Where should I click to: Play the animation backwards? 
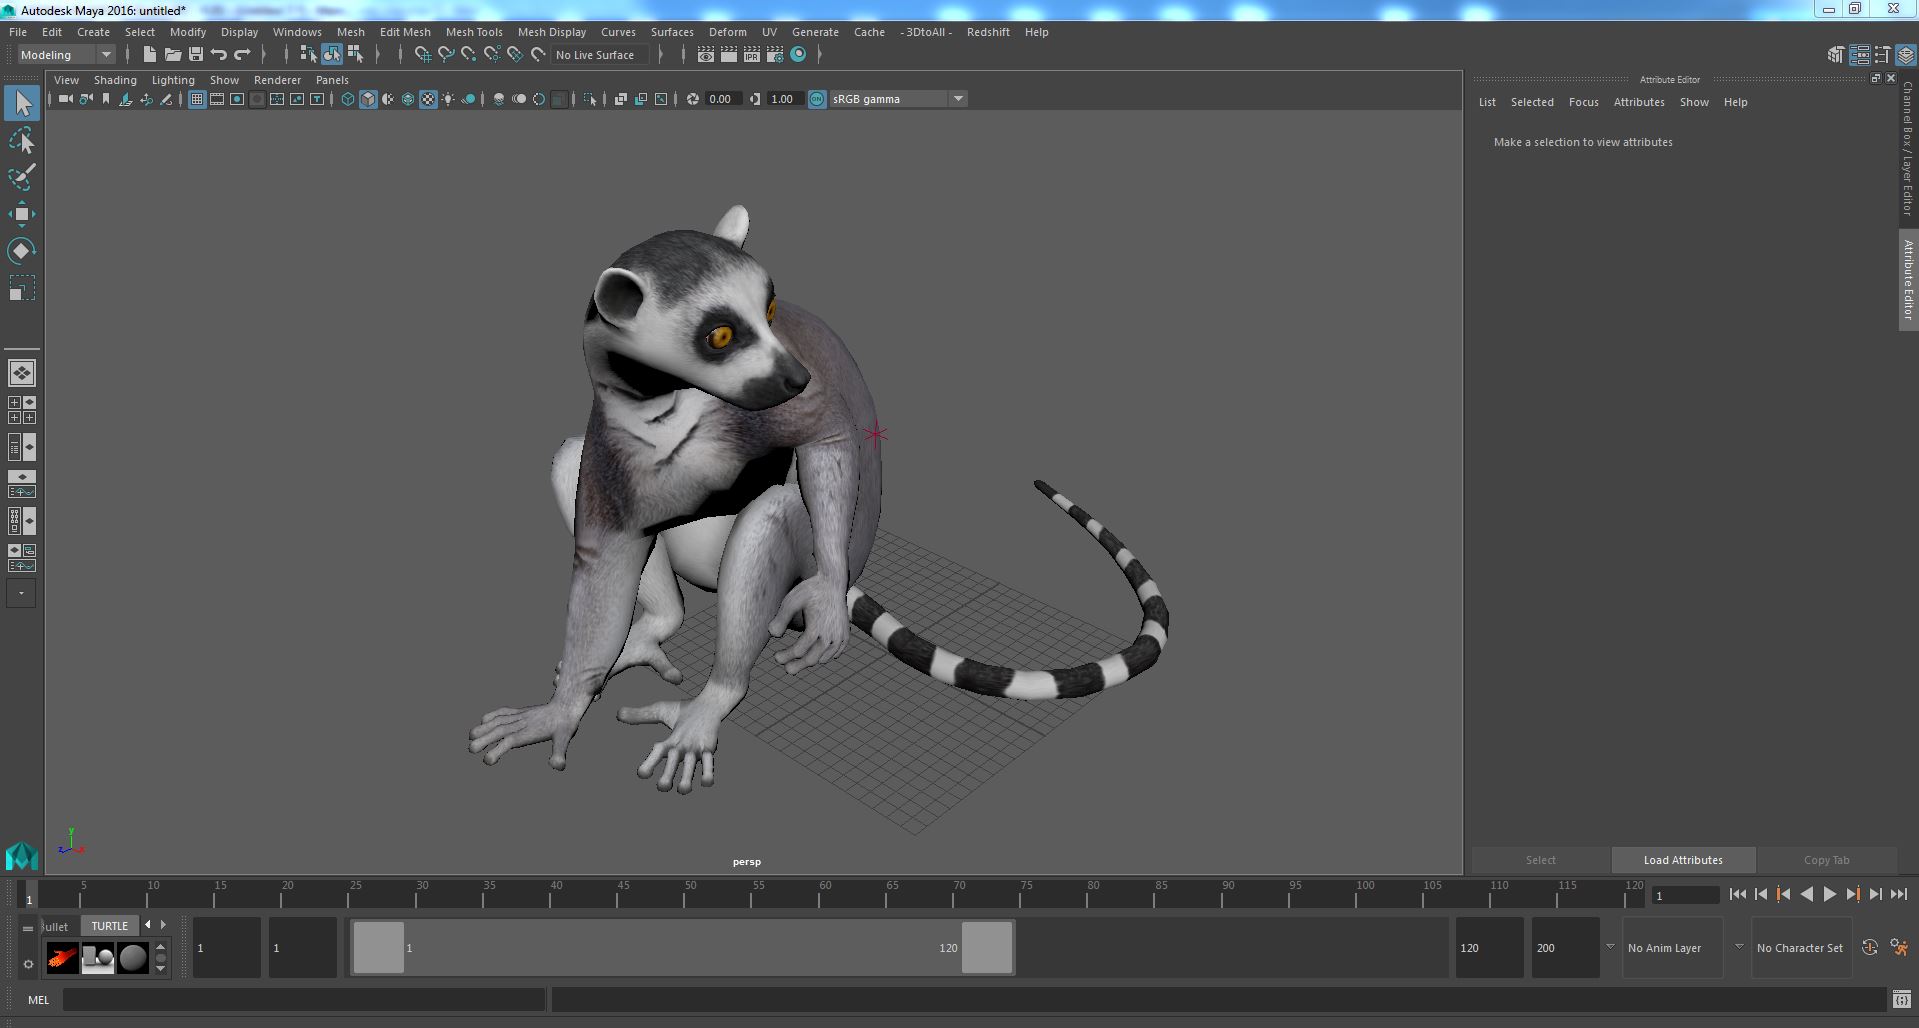pyautogui.click(x=1806, y=895)
